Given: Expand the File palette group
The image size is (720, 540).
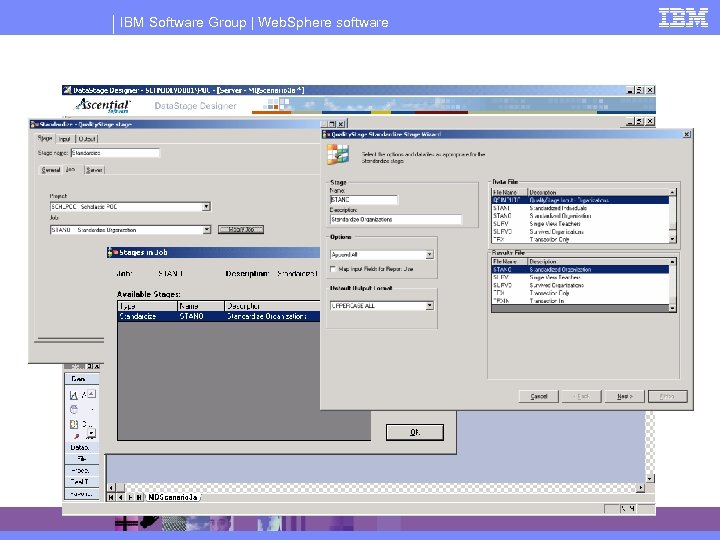Looking at the screenshot, I should click(x=82, y=459).
